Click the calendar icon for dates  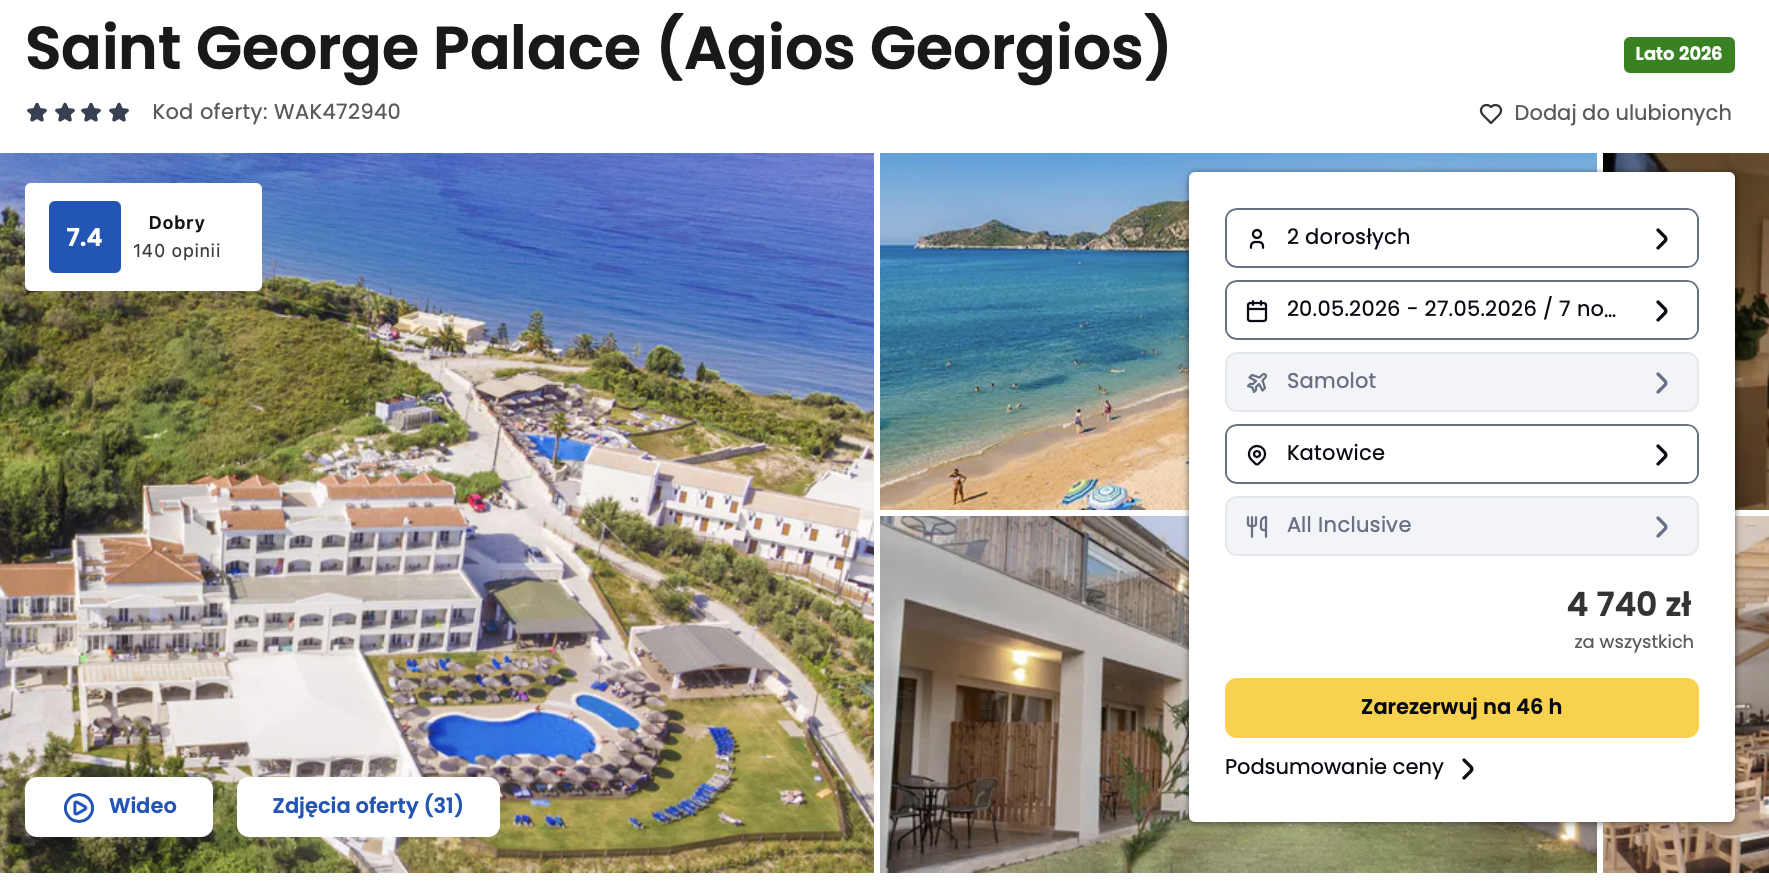click(x=1257, y=311)
